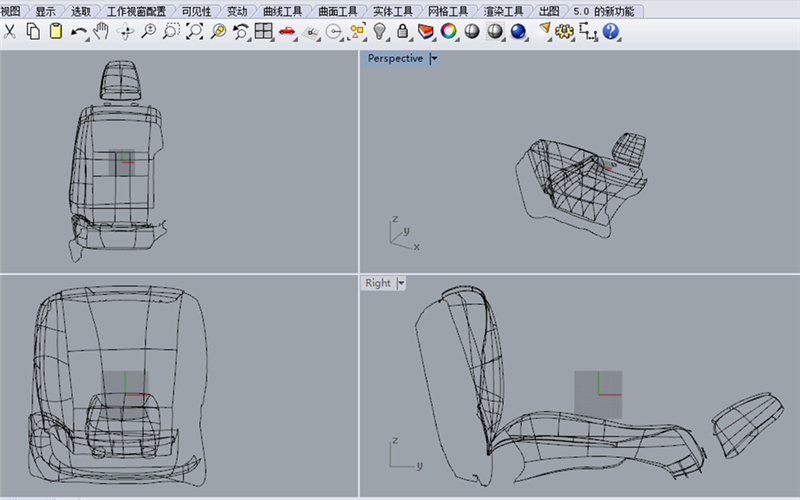This screenshot has height=500, width=800.
Task: Switch to shaded sphere display mode
Action: pyautogui.click(x=471, y=32)
